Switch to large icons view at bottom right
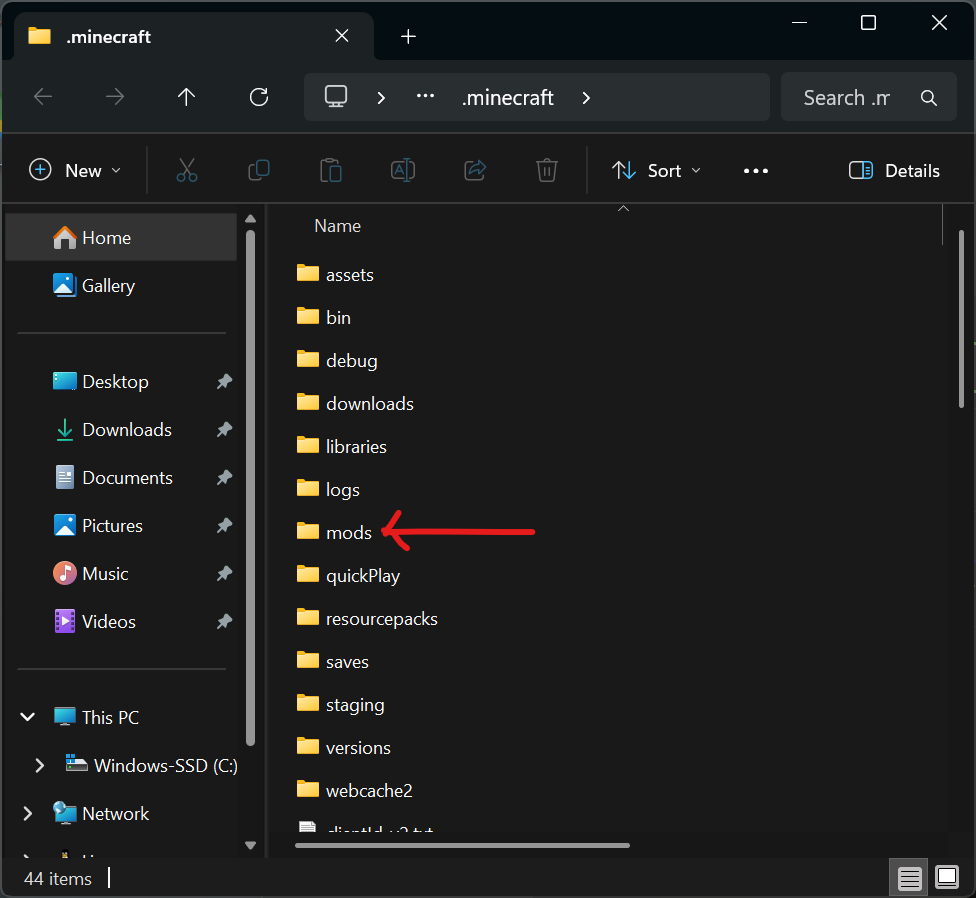976x898 pixels. [x=946, y=877]
